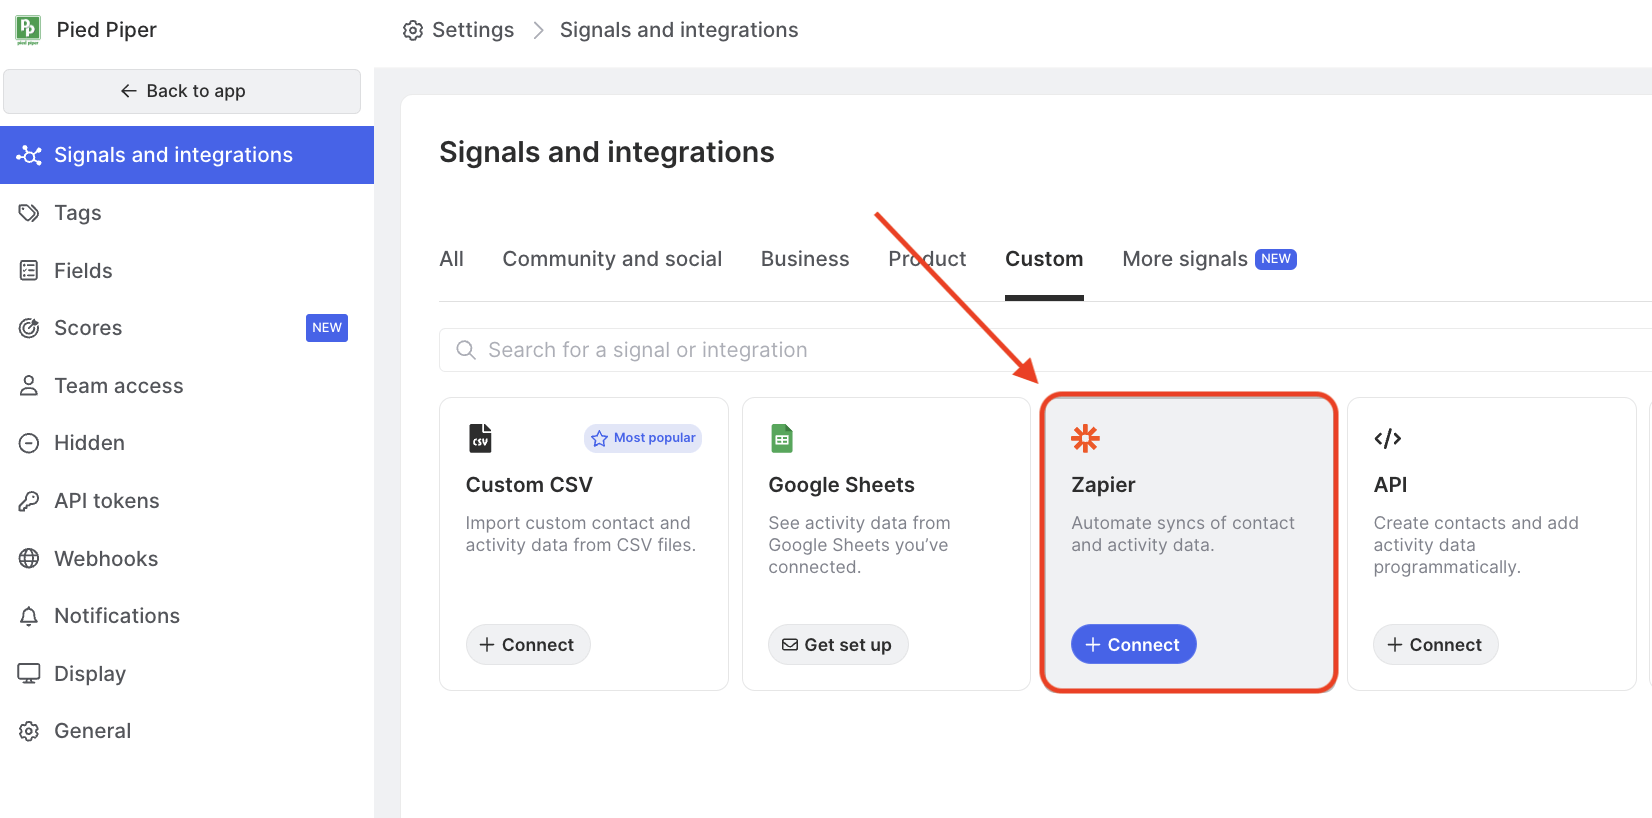Click the Display monitor icon
1652x818 pixels.
[x=29, y=673]
